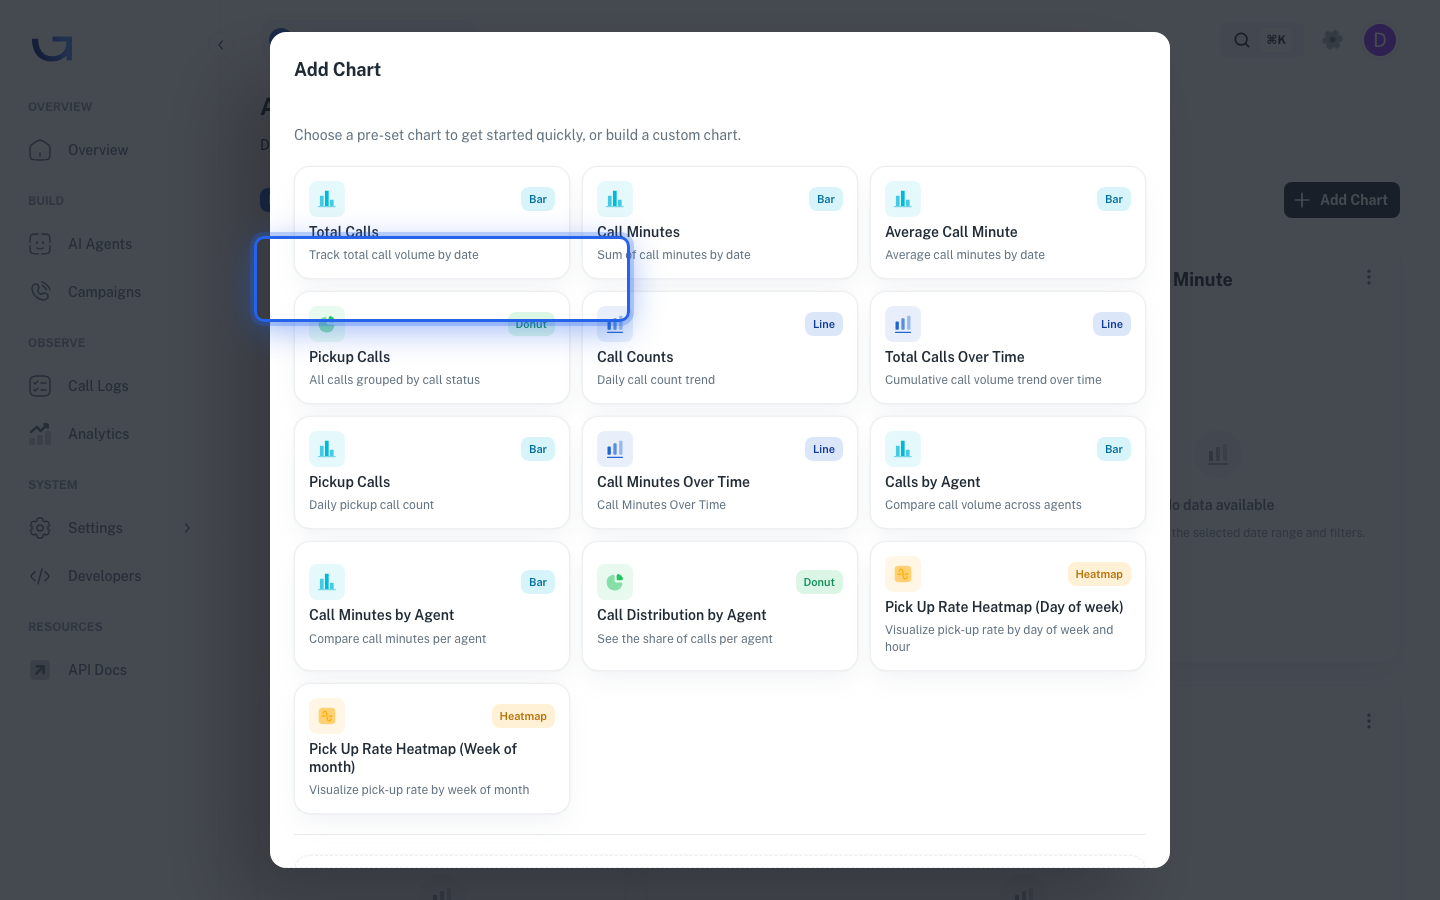1440x900 pixels.
Task: Click the bar icon on Average Call Minute card
Action: click(x=903, y=199)
